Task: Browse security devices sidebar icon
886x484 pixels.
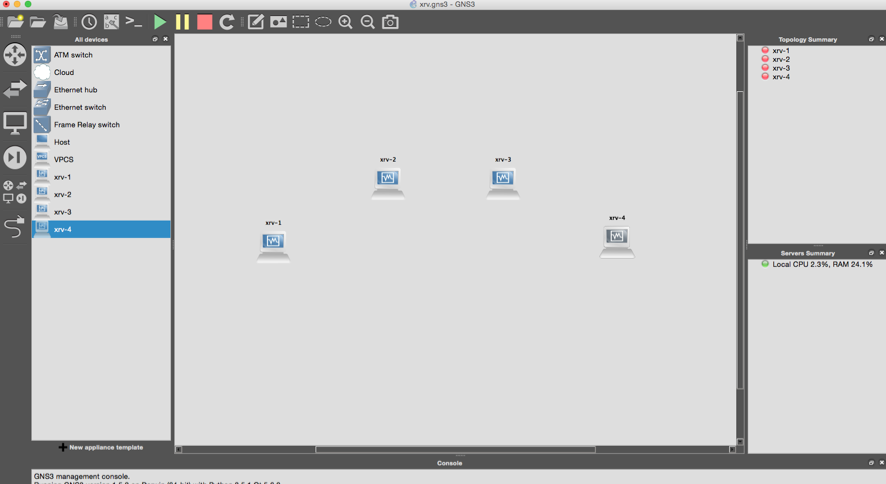Action: [15, 158]
